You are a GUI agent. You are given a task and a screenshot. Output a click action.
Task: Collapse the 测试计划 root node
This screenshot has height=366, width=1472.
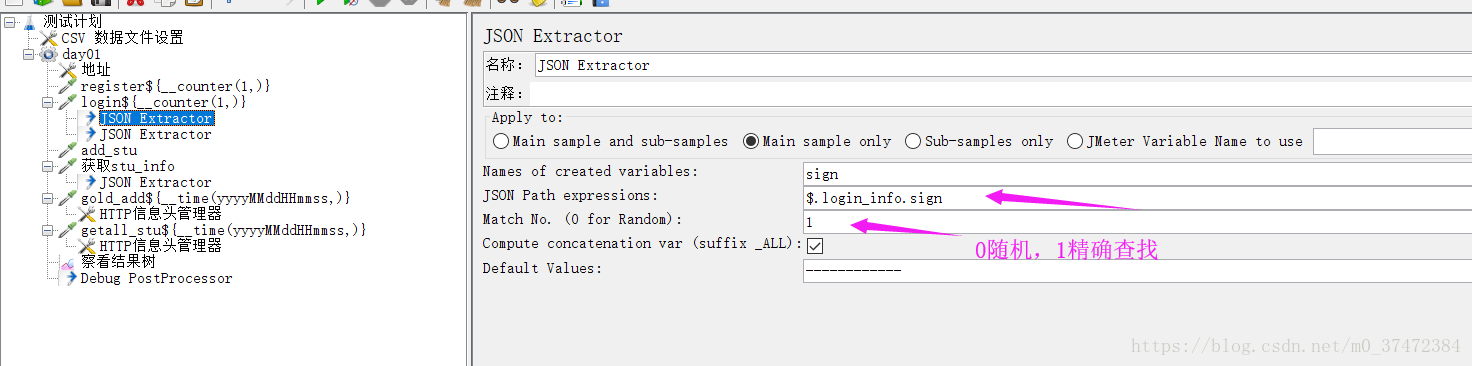[9, 21]
